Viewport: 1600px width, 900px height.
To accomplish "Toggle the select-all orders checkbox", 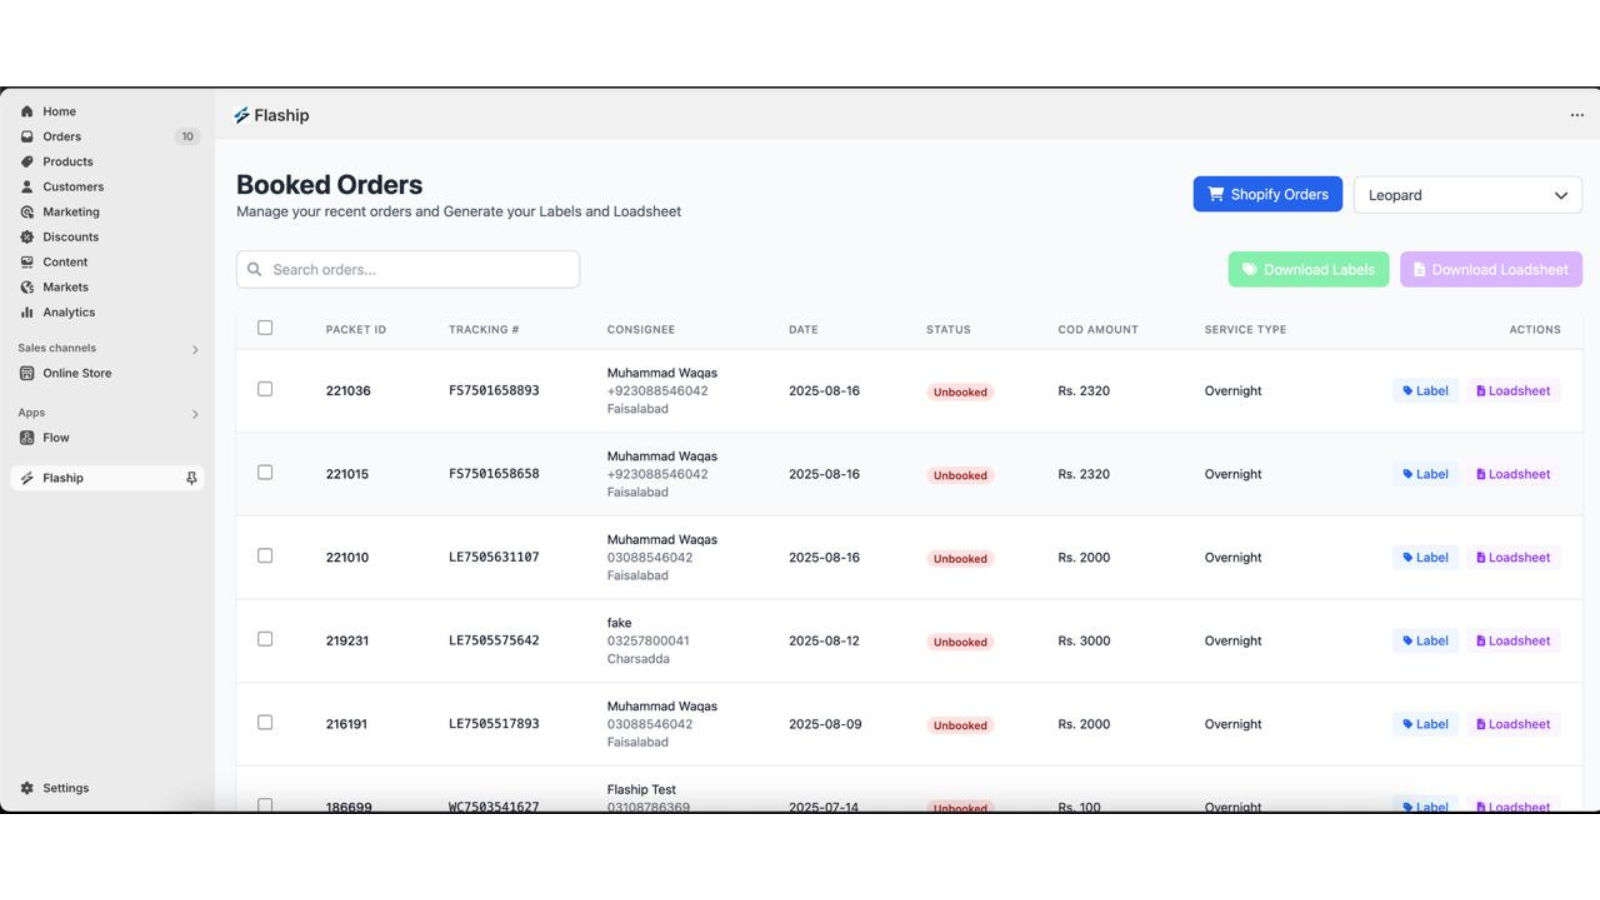I will point(265,328).
